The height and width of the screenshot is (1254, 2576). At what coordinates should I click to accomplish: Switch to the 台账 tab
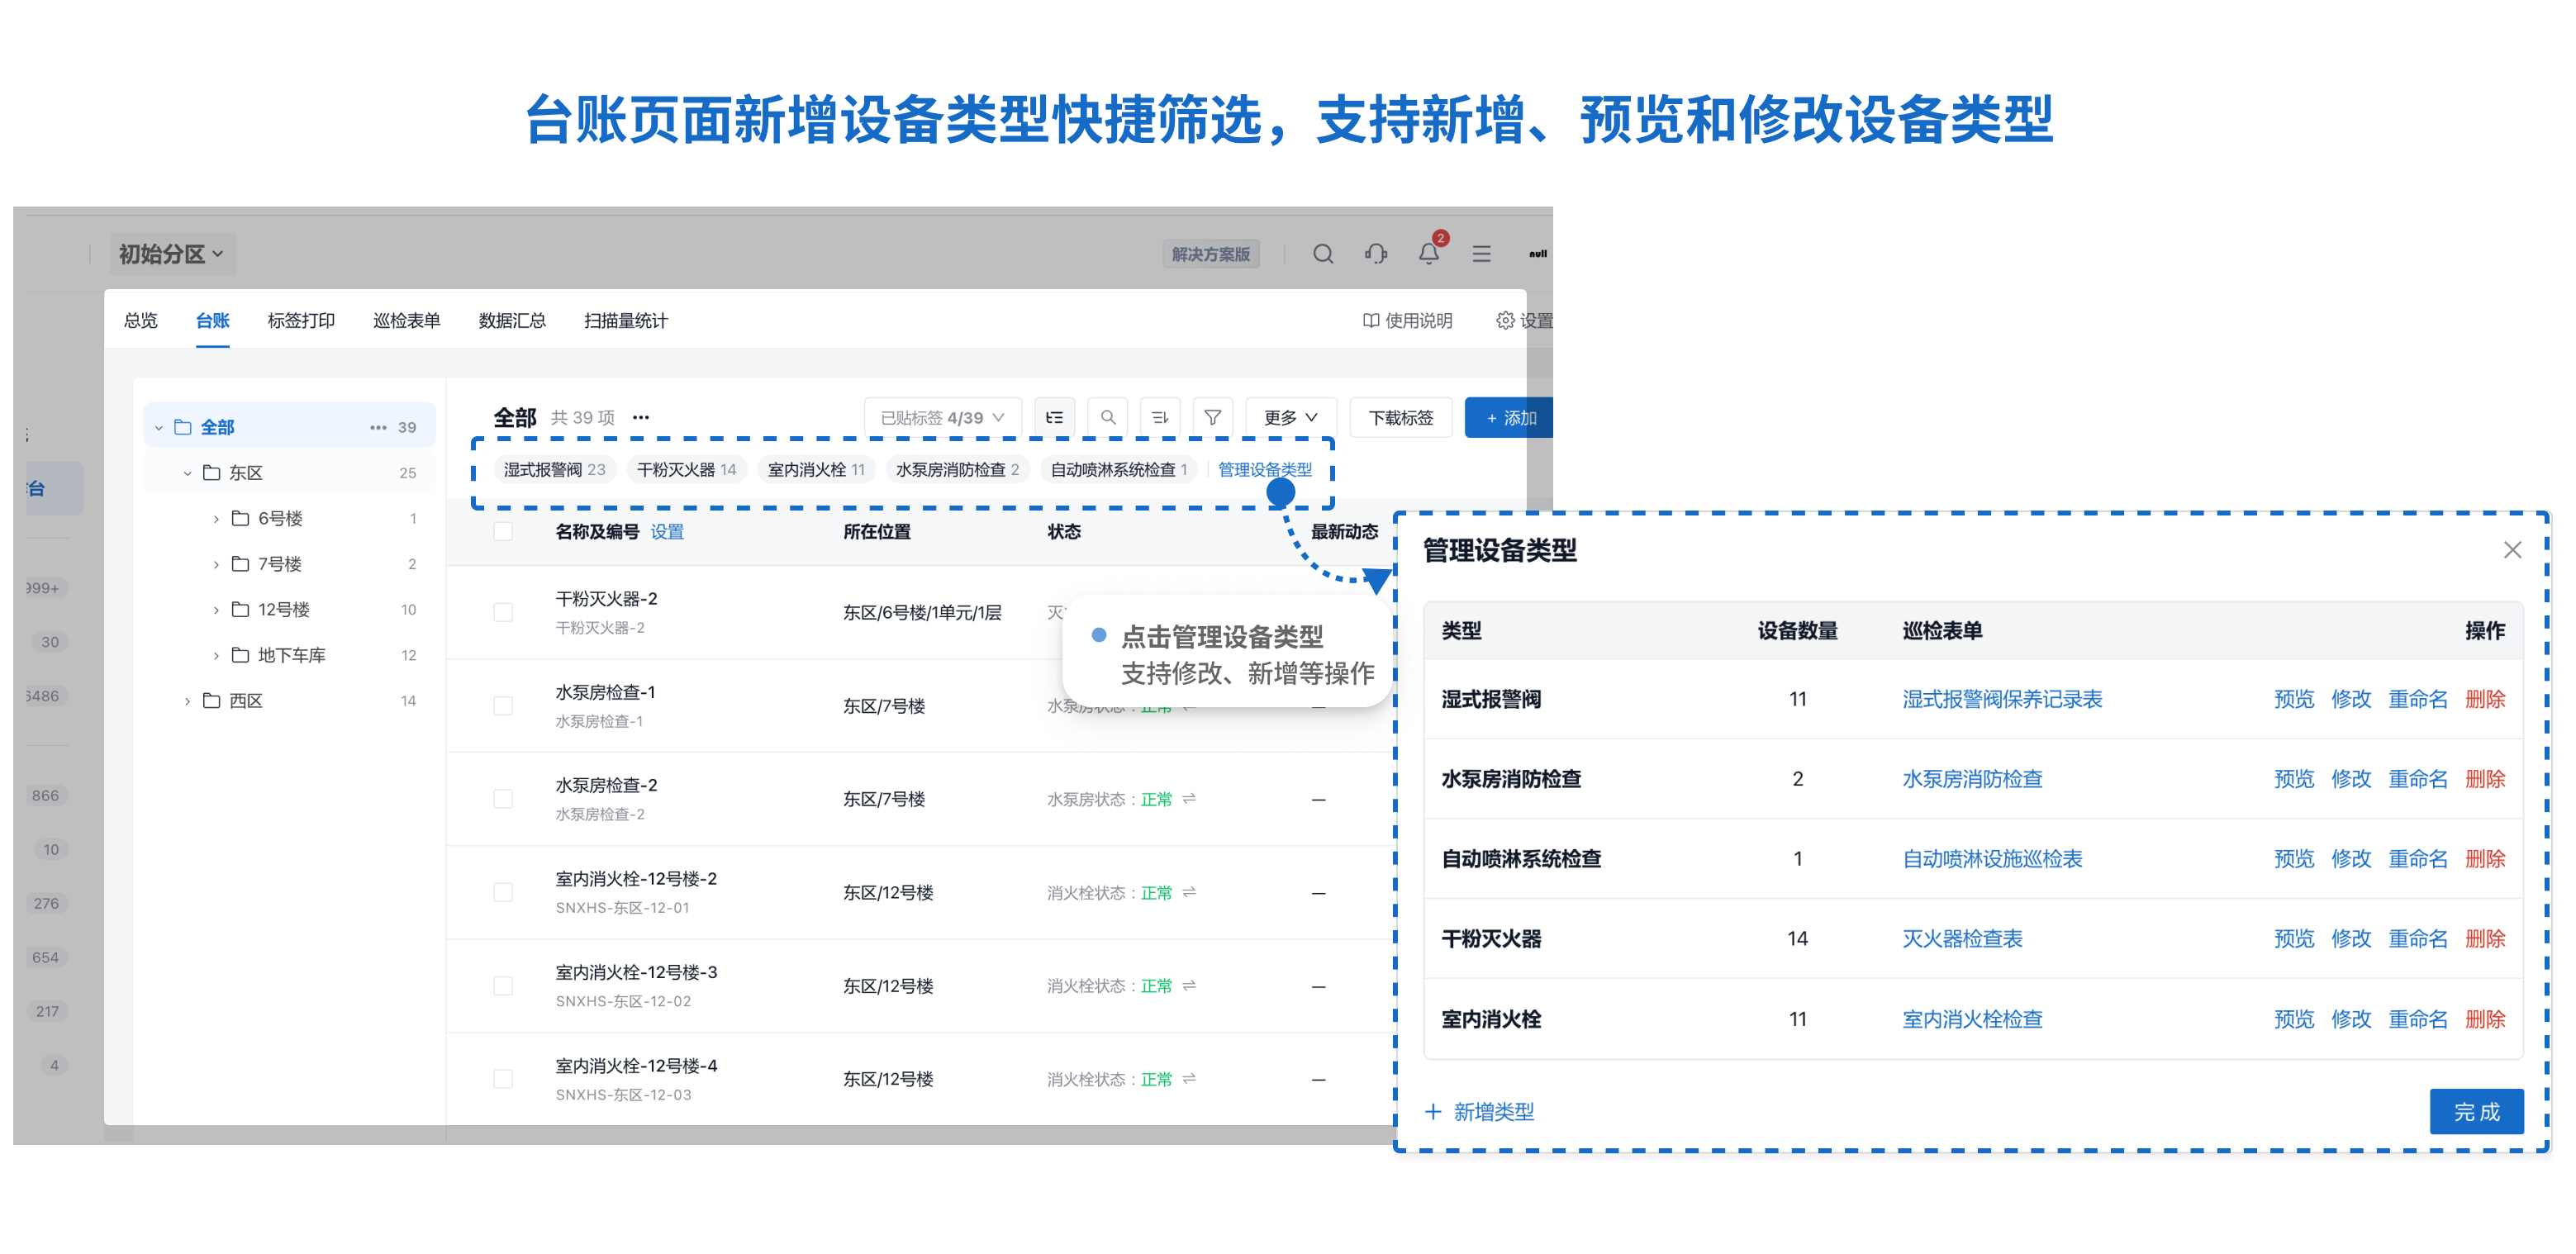(x=212, y=321)
